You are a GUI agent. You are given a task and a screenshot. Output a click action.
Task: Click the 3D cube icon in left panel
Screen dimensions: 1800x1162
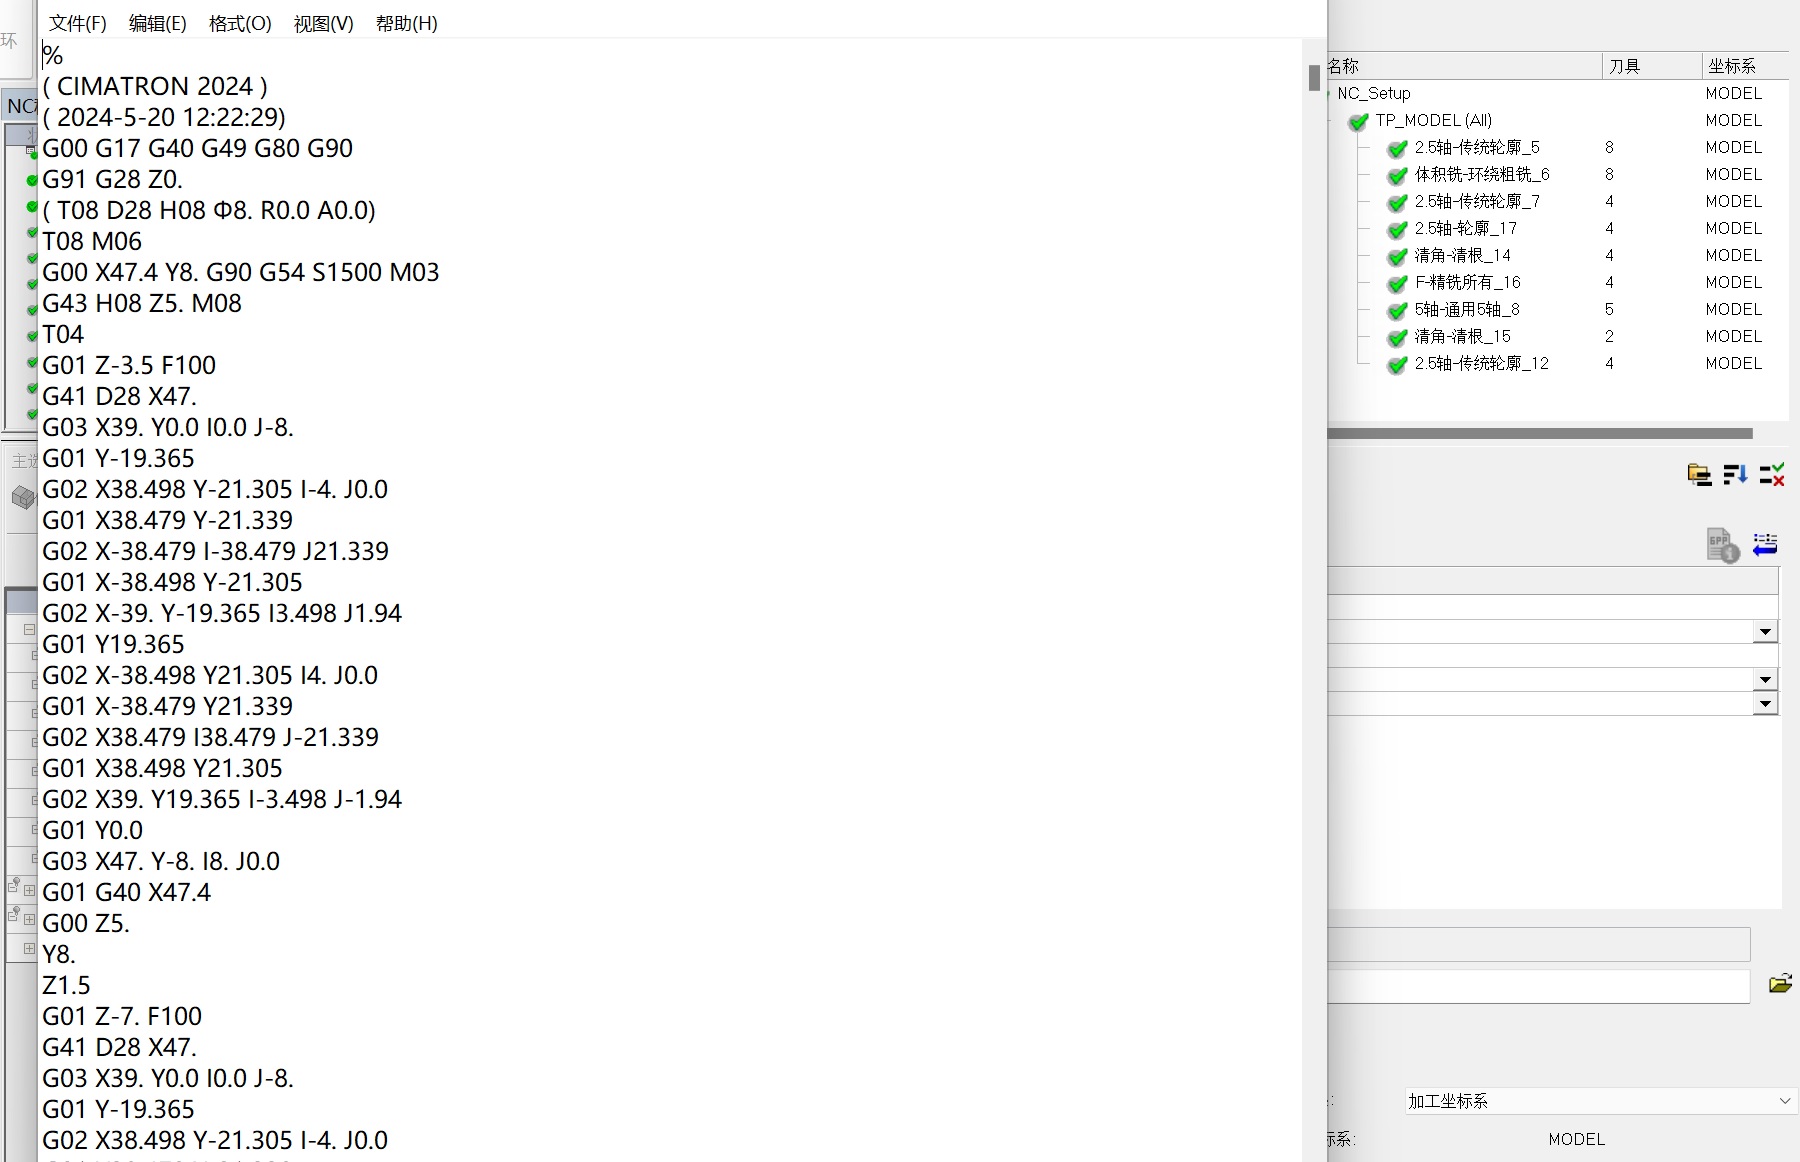(x=23, y=497)
